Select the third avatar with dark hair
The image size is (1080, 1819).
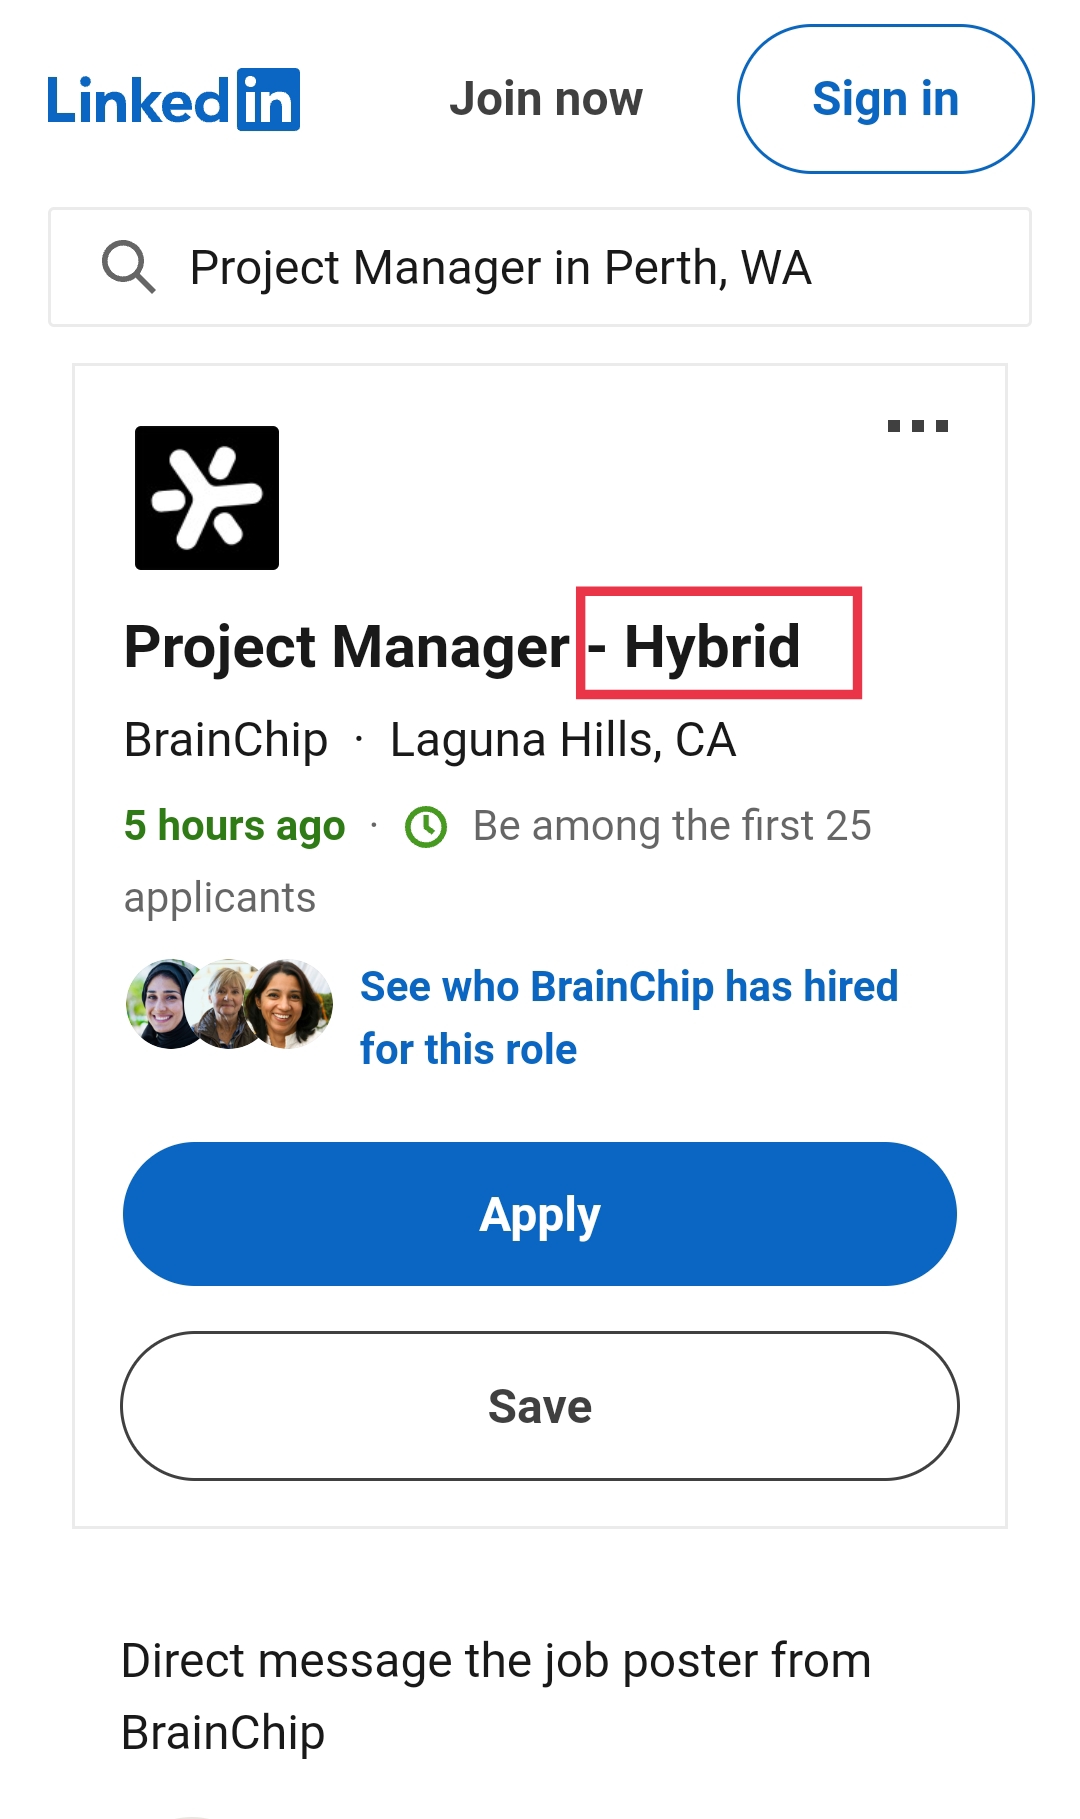[288, 1003]
